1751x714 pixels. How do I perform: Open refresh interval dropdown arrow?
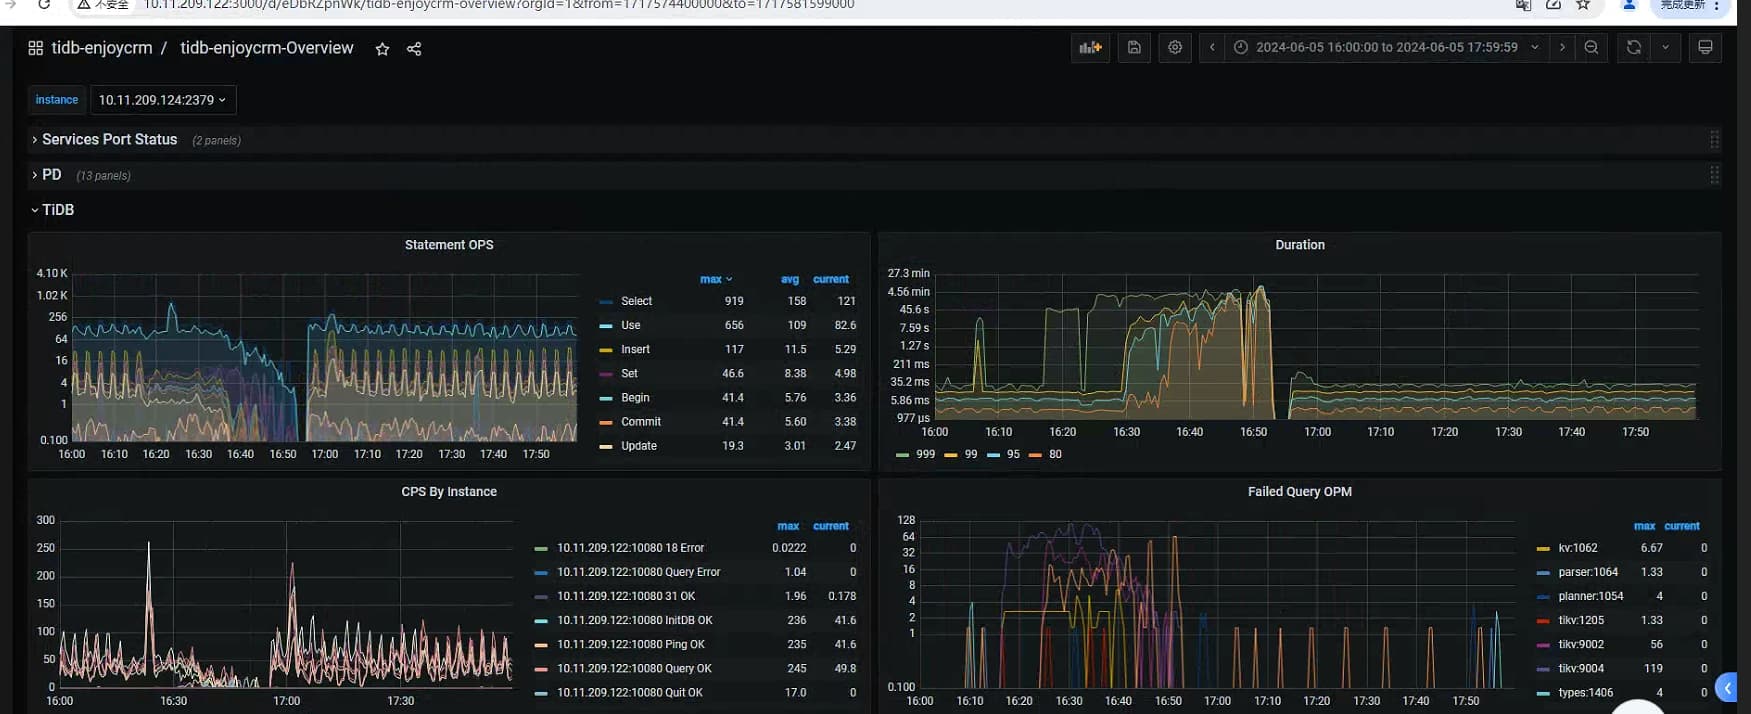pos(1665,47)
